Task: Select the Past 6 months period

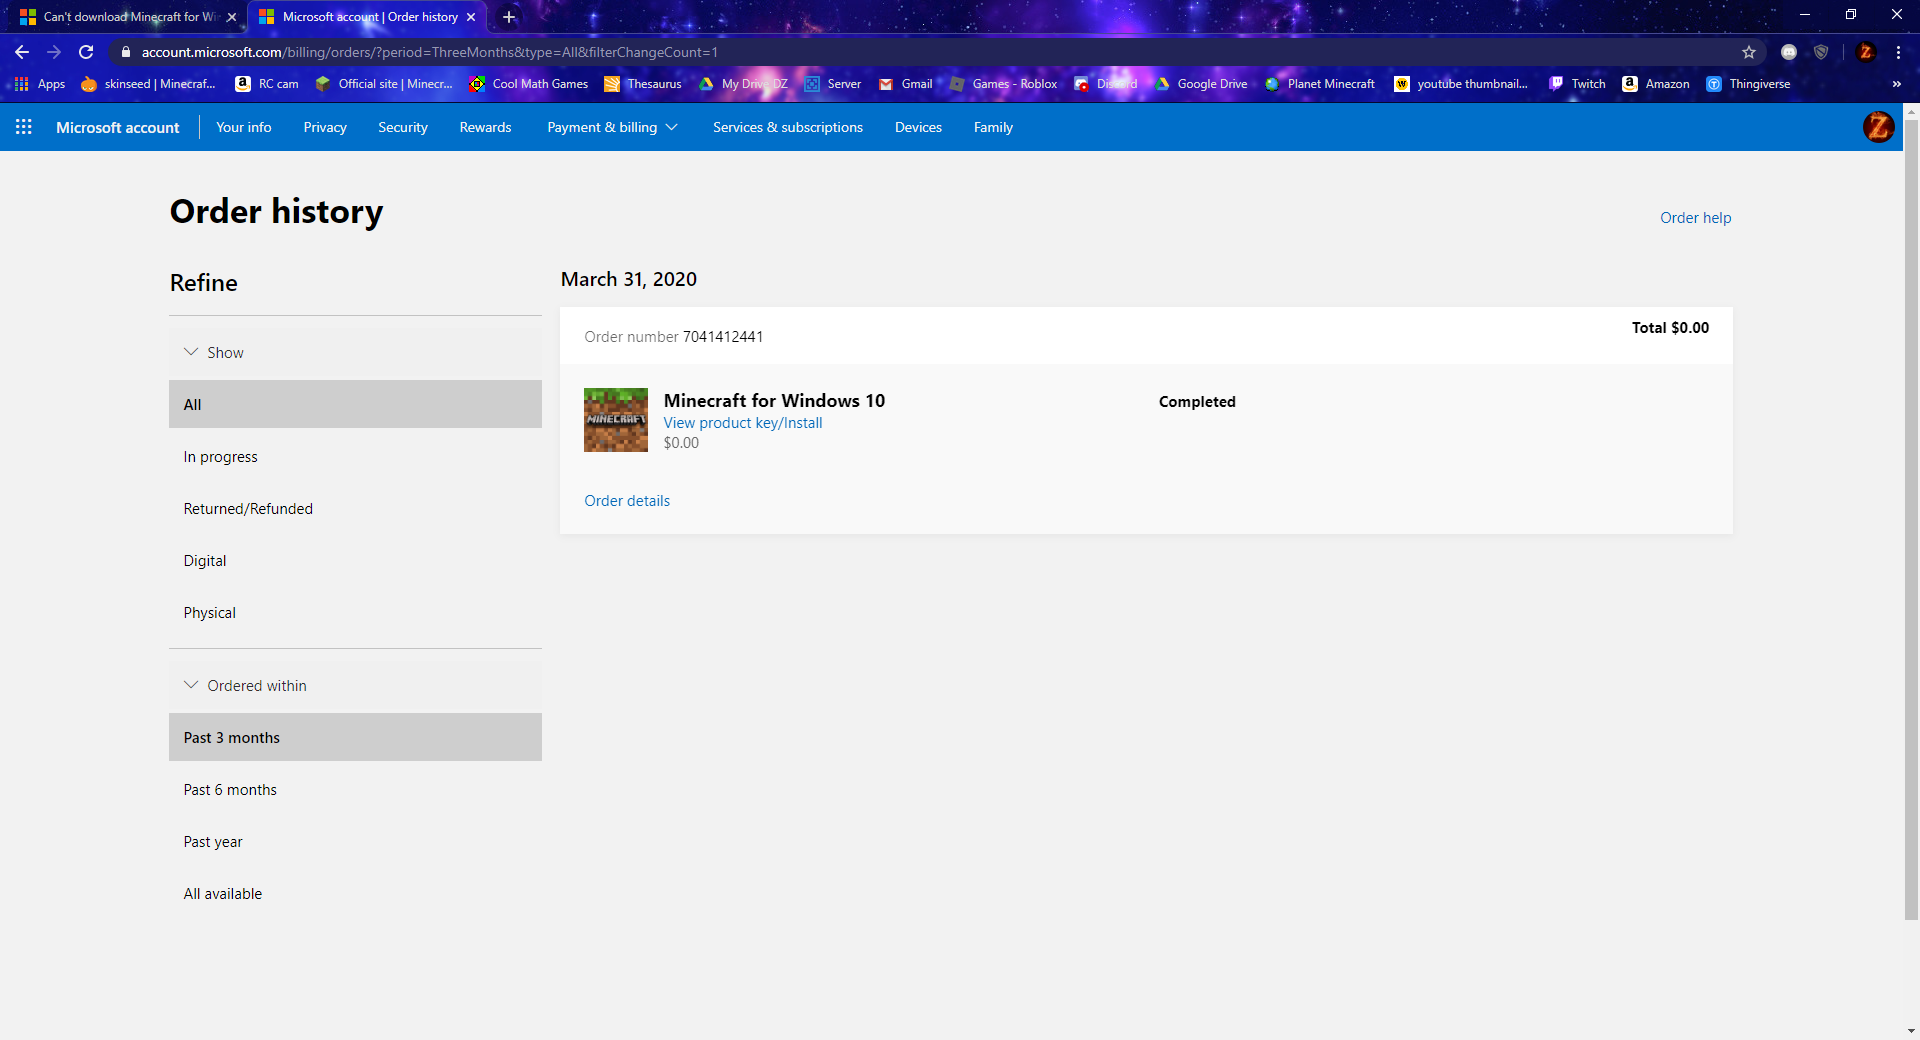Action: (x=355, y=790)
